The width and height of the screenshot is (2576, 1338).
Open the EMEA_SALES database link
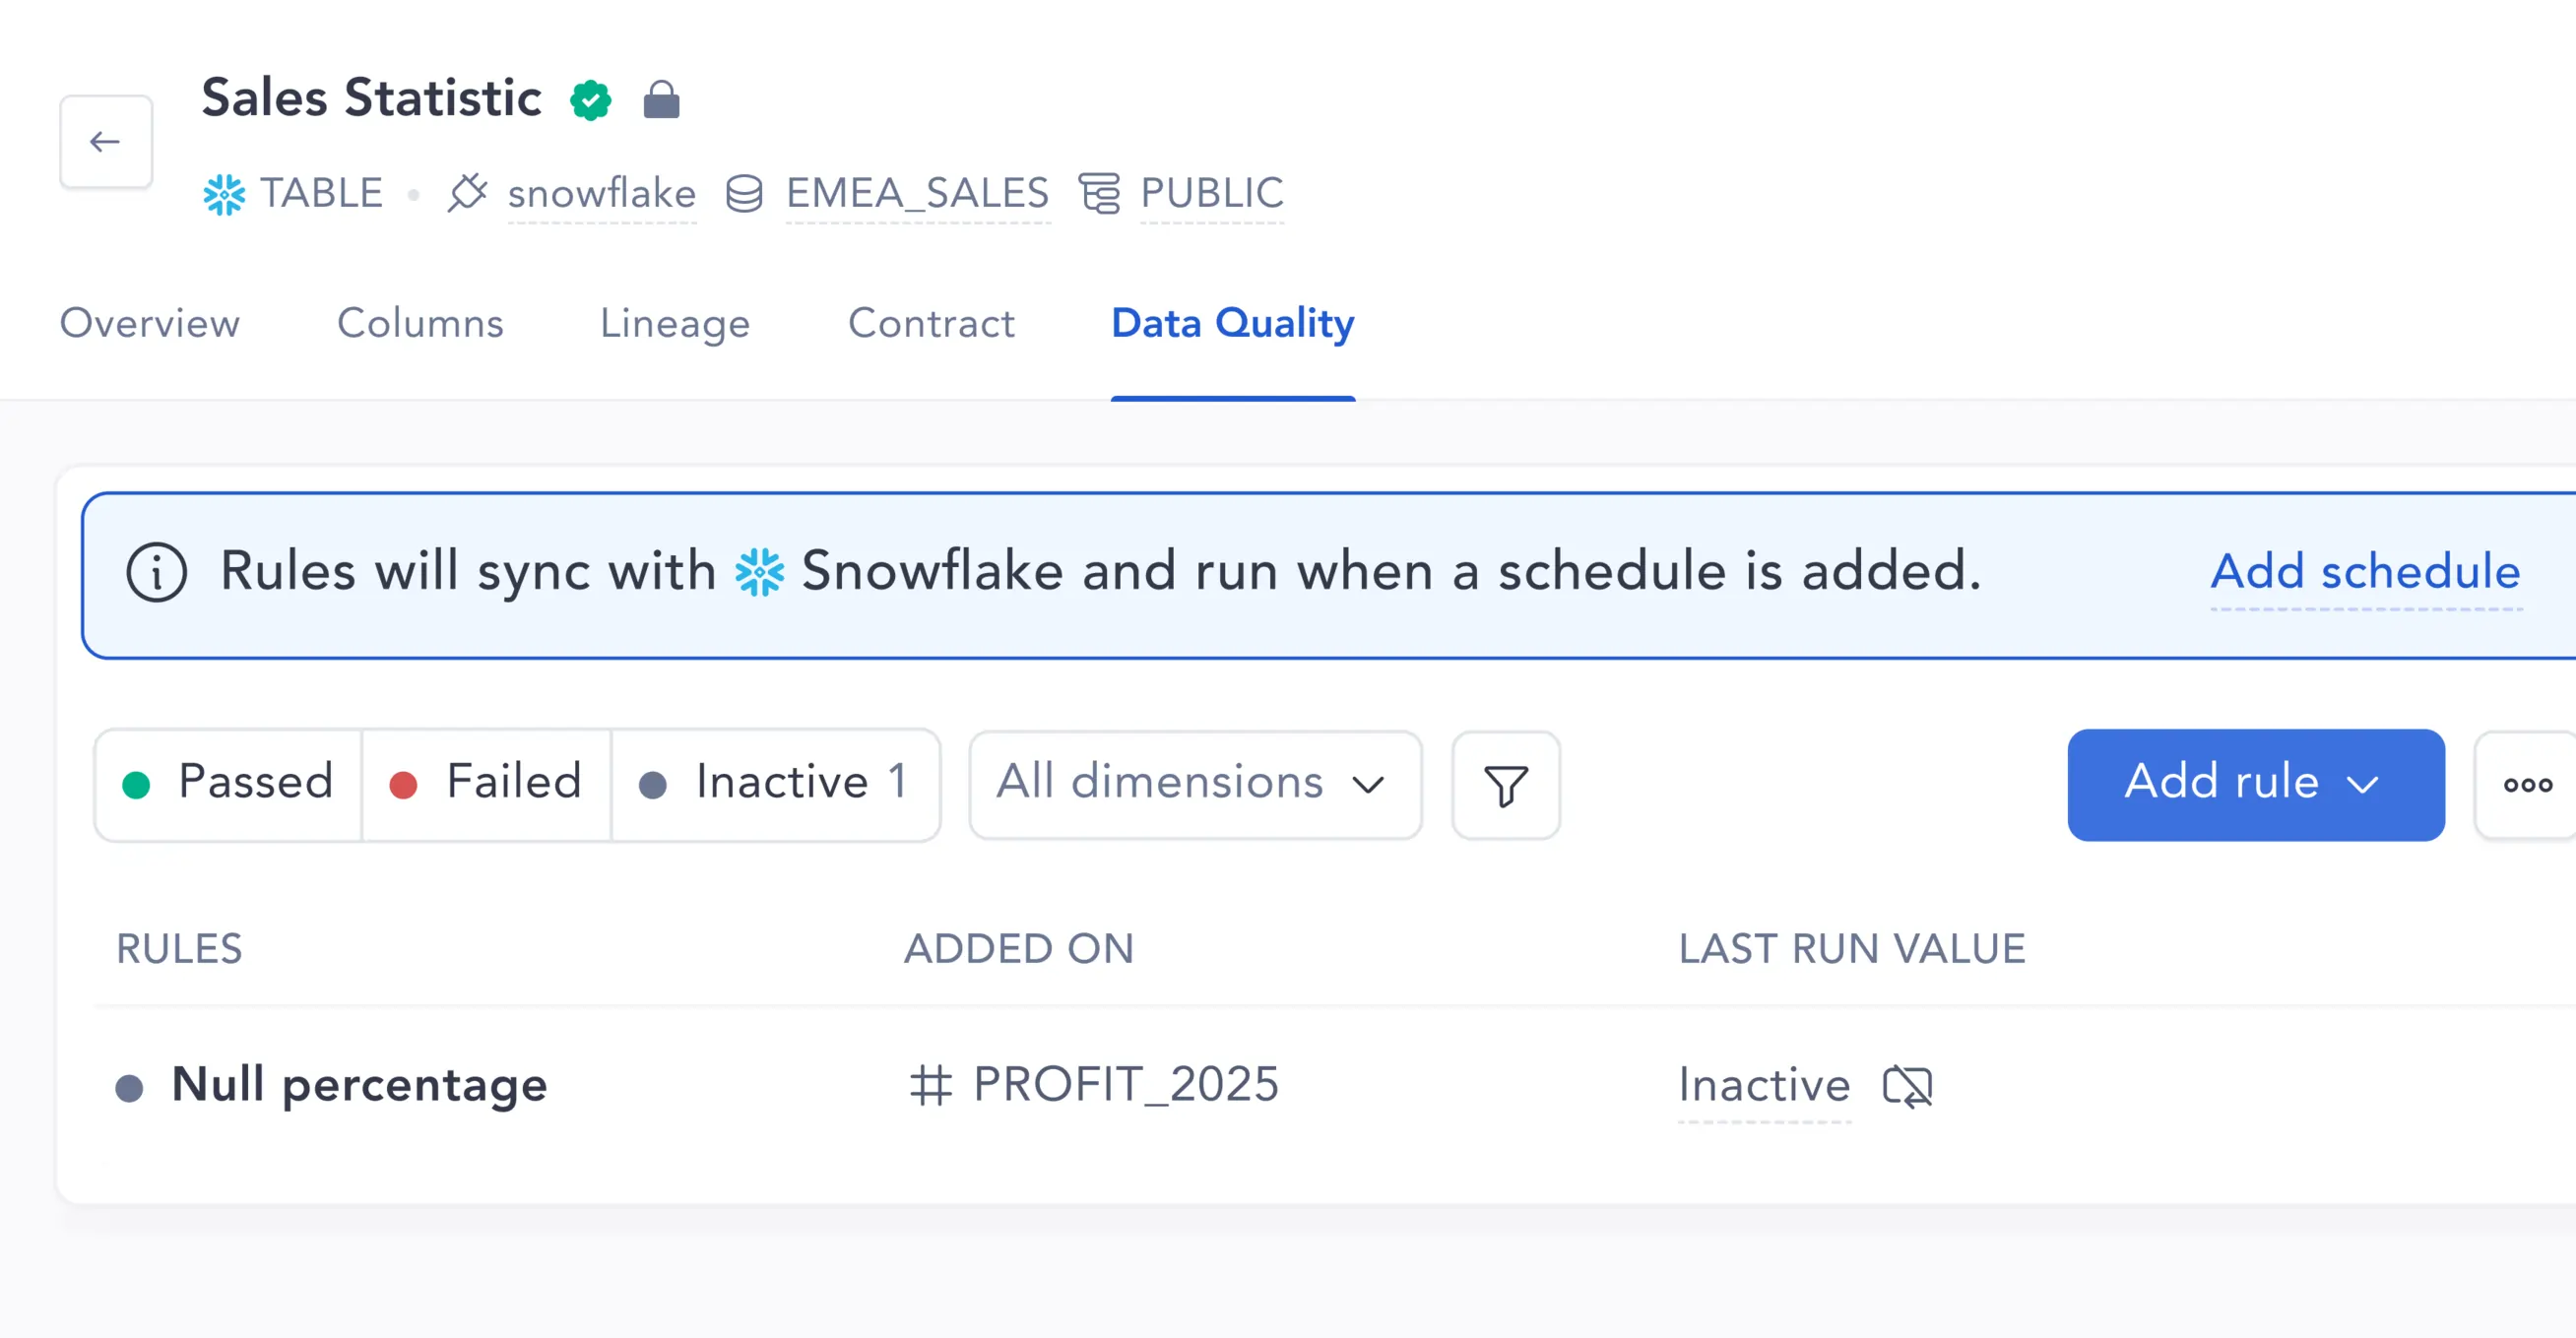coord(917,193)
